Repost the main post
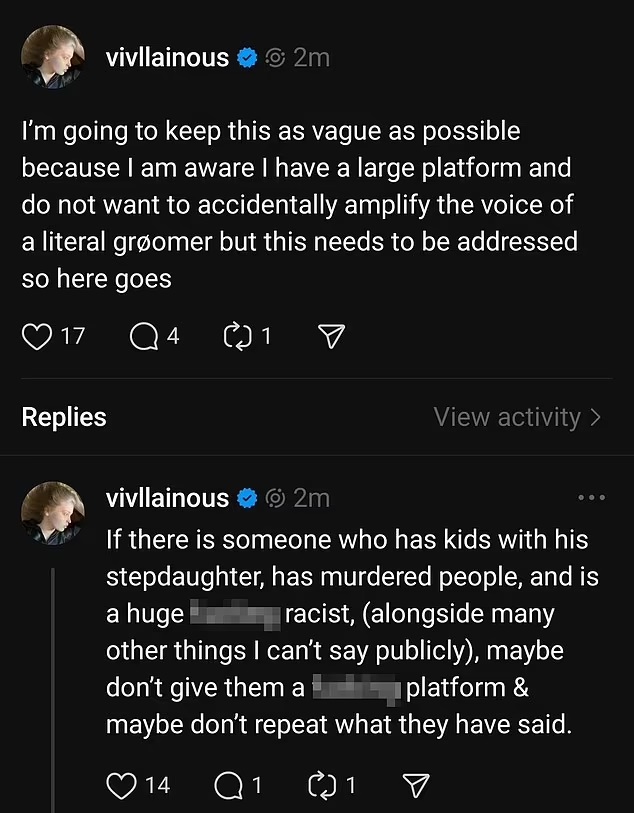This screenshot has width=634, height=813. [237, 337]
